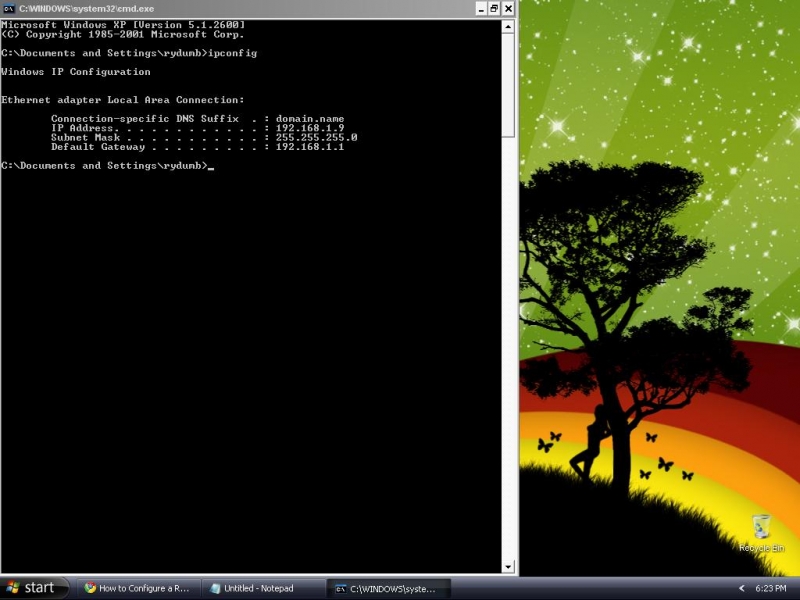Close the command prompt window

[509, 8]
